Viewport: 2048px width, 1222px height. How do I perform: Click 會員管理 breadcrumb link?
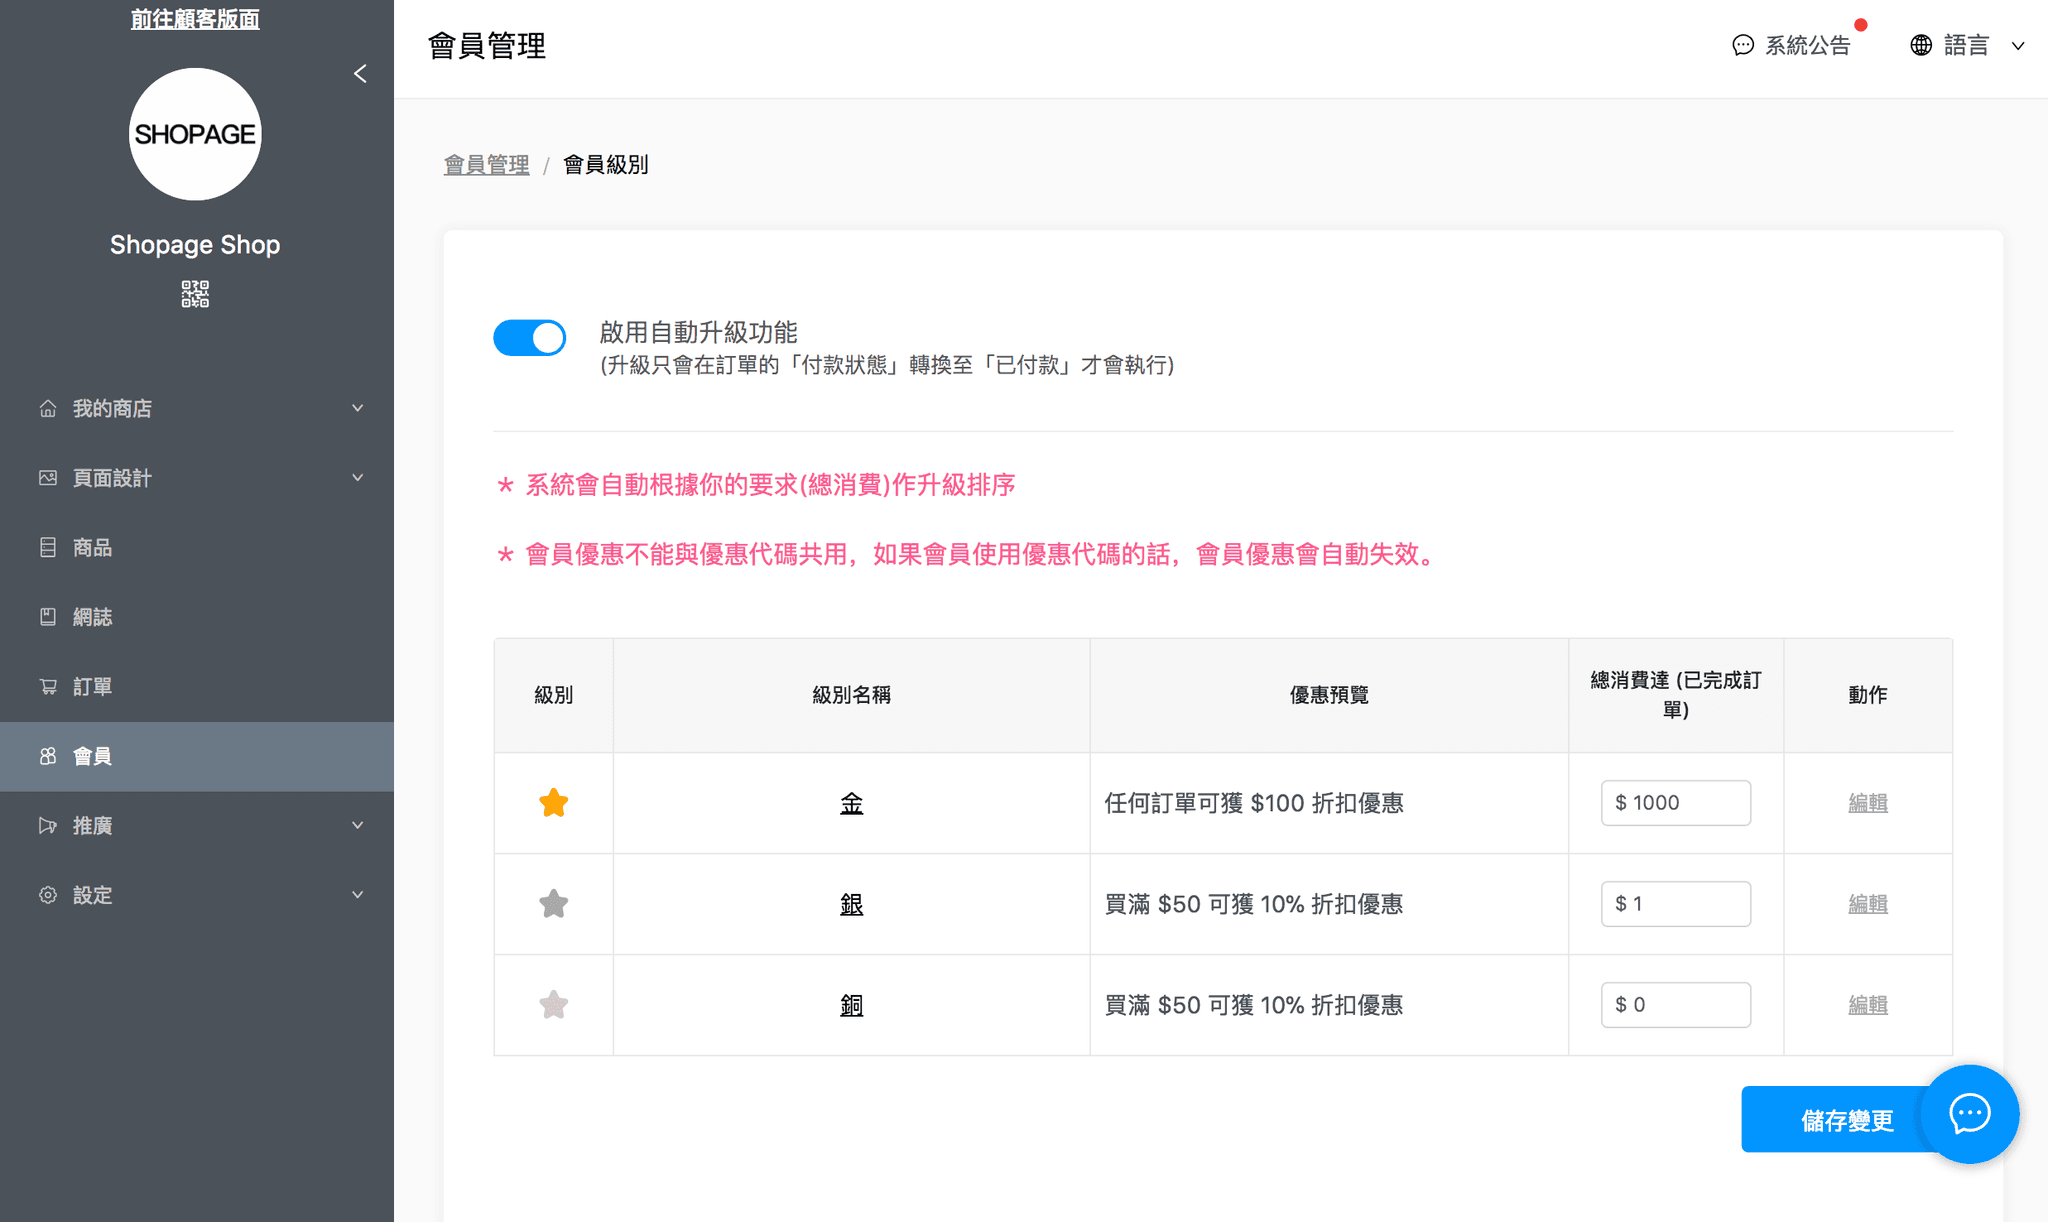pos(486,165)
